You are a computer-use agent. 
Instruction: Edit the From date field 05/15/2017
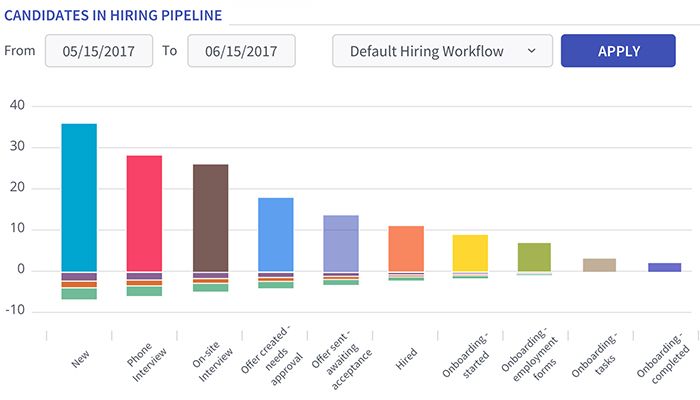(x=98, y=51)
